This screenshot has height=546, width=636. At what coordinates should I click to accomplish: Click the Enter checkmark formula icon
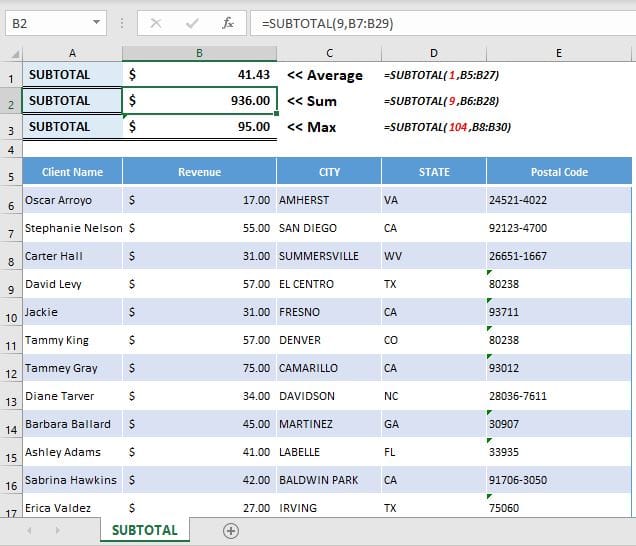[x=192, y=23]
